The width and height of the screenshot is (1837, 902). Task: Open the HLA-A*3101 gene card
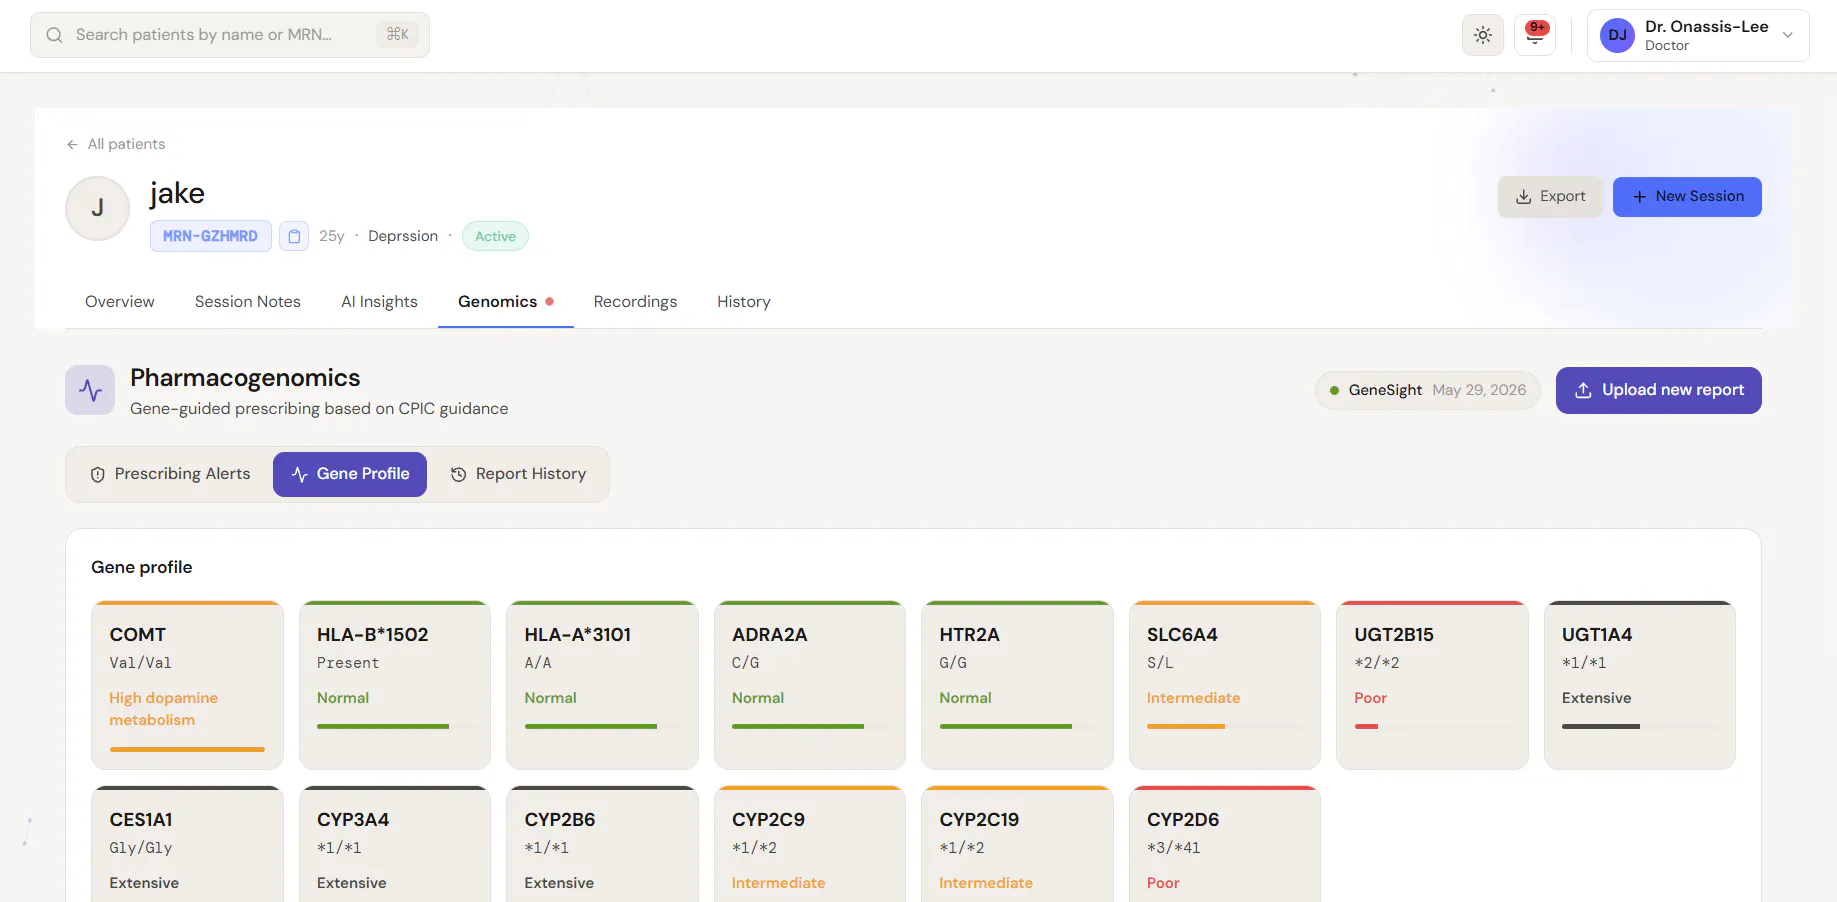pyautogui.click(x=602, y=685)
